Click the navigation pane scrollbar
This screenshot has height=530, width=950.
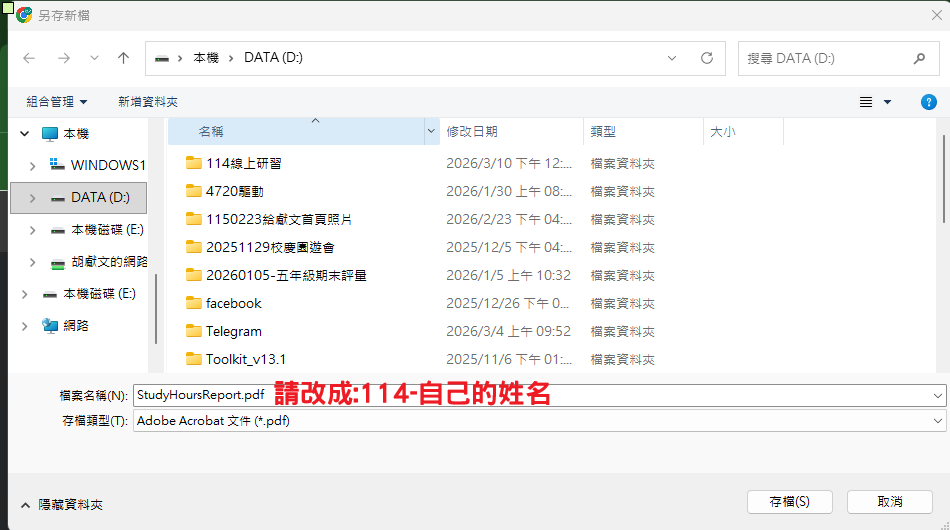pyautogui.click(x=156, y=309)
